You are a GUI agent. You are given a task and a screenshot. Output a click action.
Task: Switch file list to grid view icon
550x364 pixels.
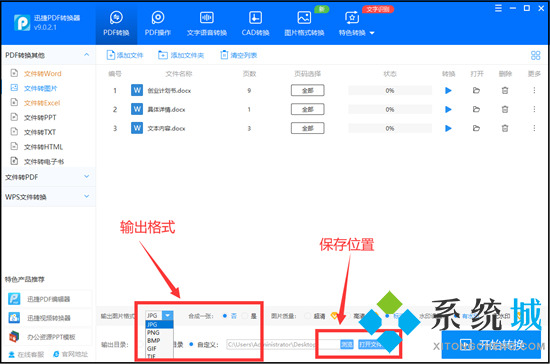pos(535,55)
